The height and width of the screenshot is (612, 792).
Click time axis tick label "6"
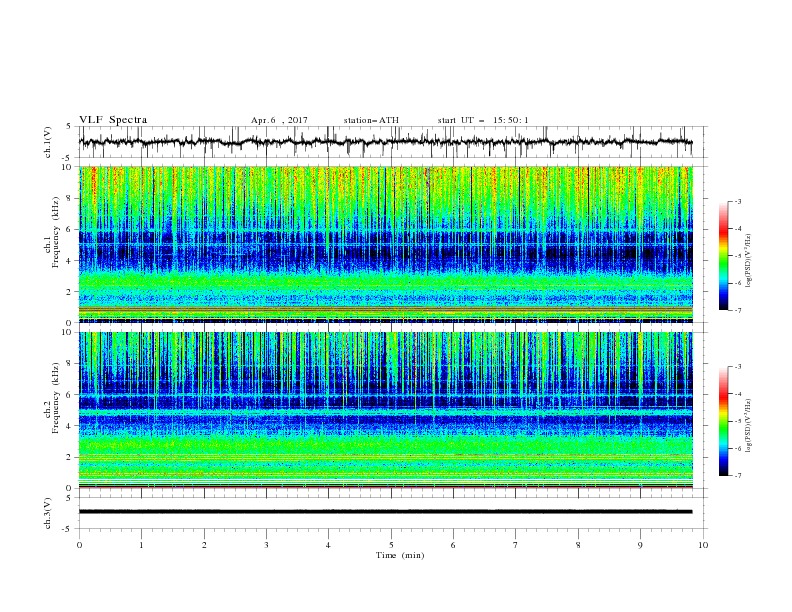pyautogui.click(x=453, y=545)
